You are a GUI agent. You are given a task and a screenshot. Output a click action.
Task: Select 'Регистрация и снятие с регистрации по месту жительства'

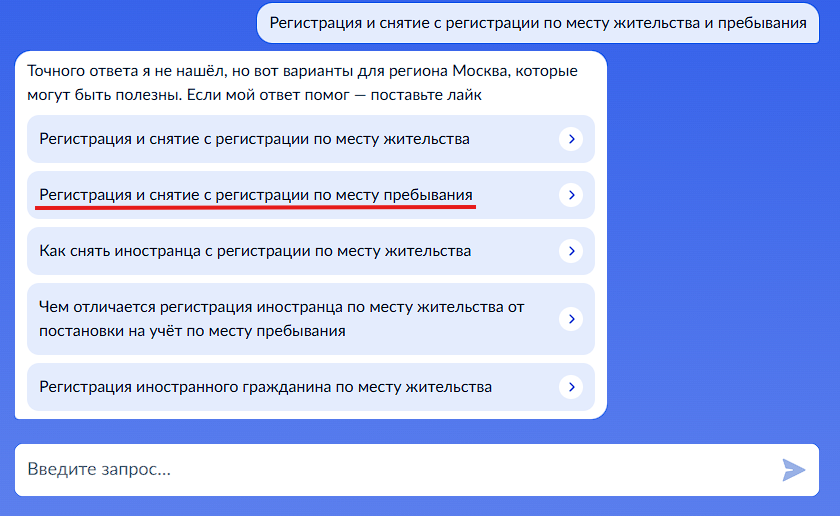[311, 139]
